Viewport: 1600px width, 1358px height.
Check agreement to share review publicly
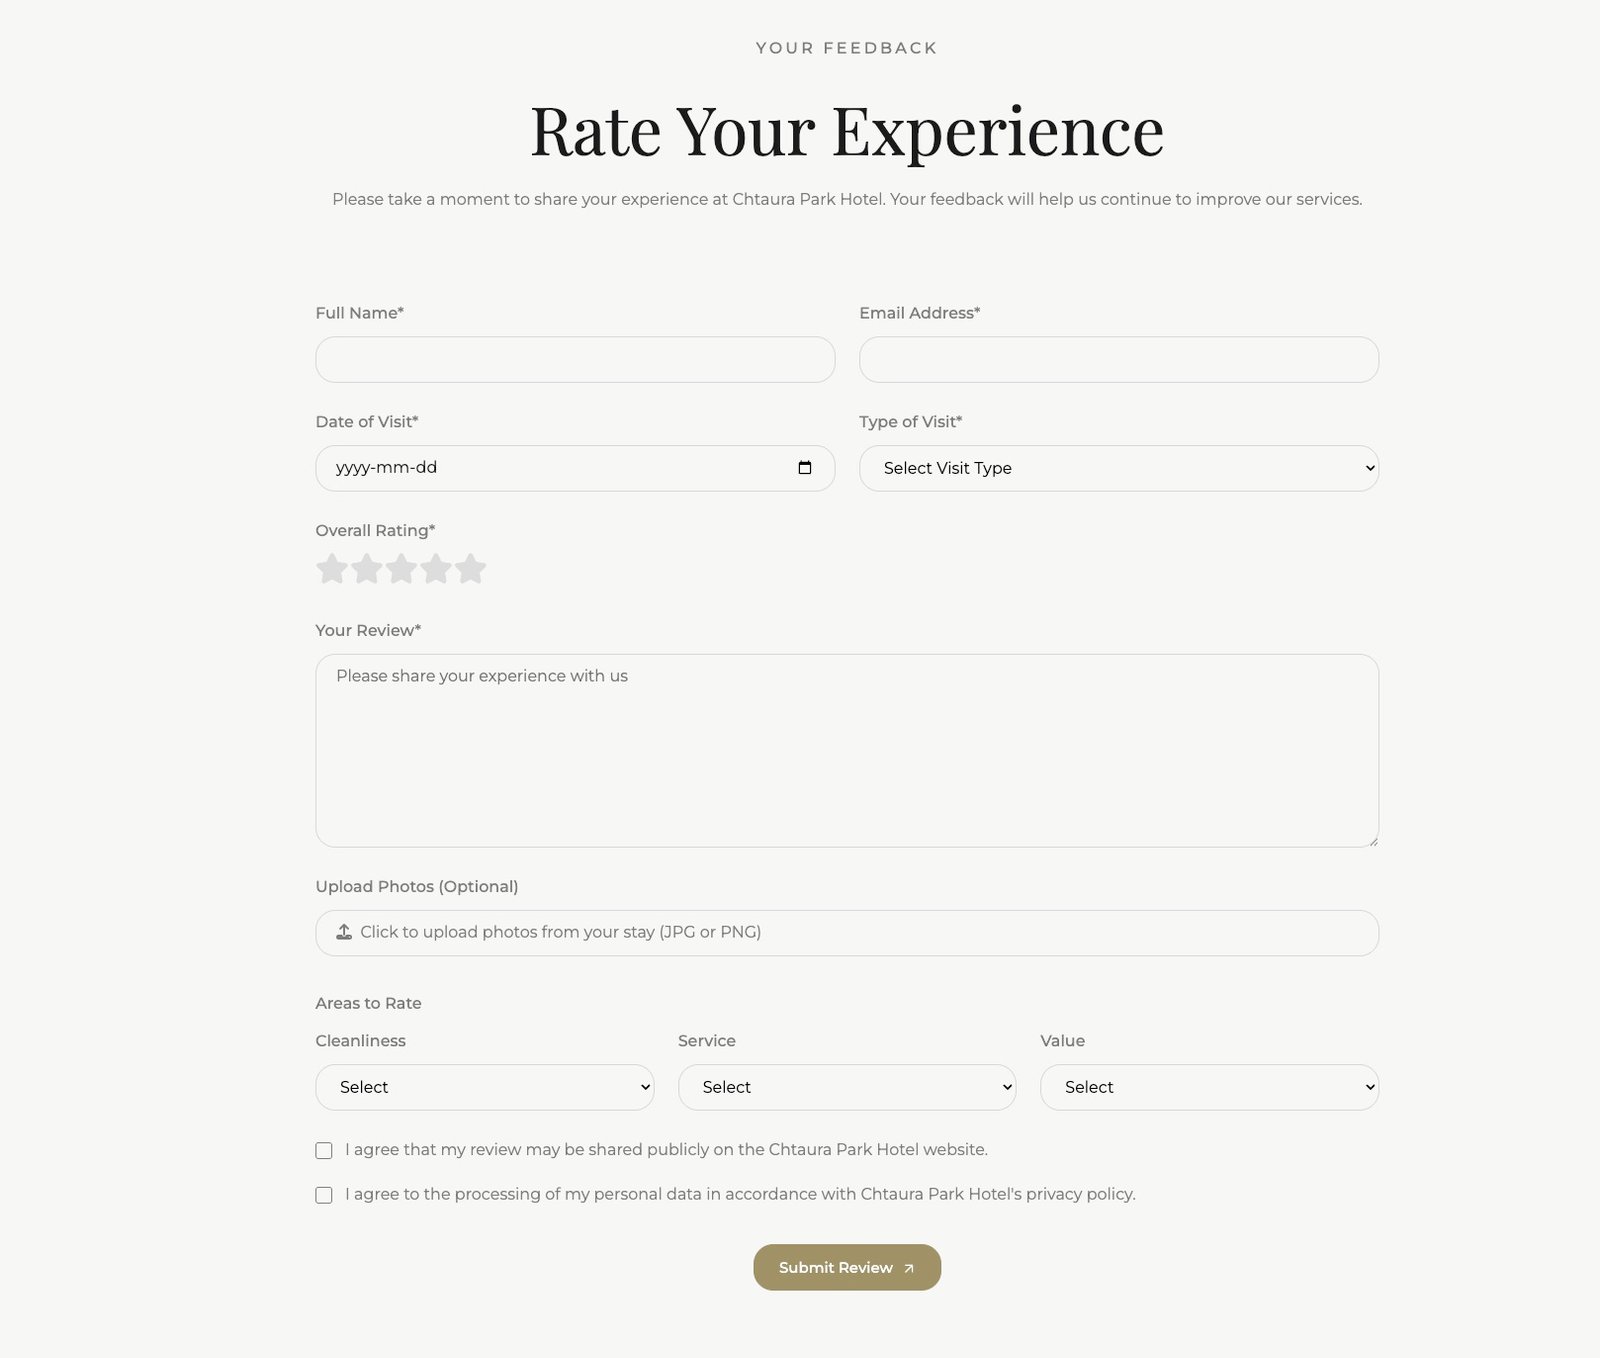[x=323, y=1150]
